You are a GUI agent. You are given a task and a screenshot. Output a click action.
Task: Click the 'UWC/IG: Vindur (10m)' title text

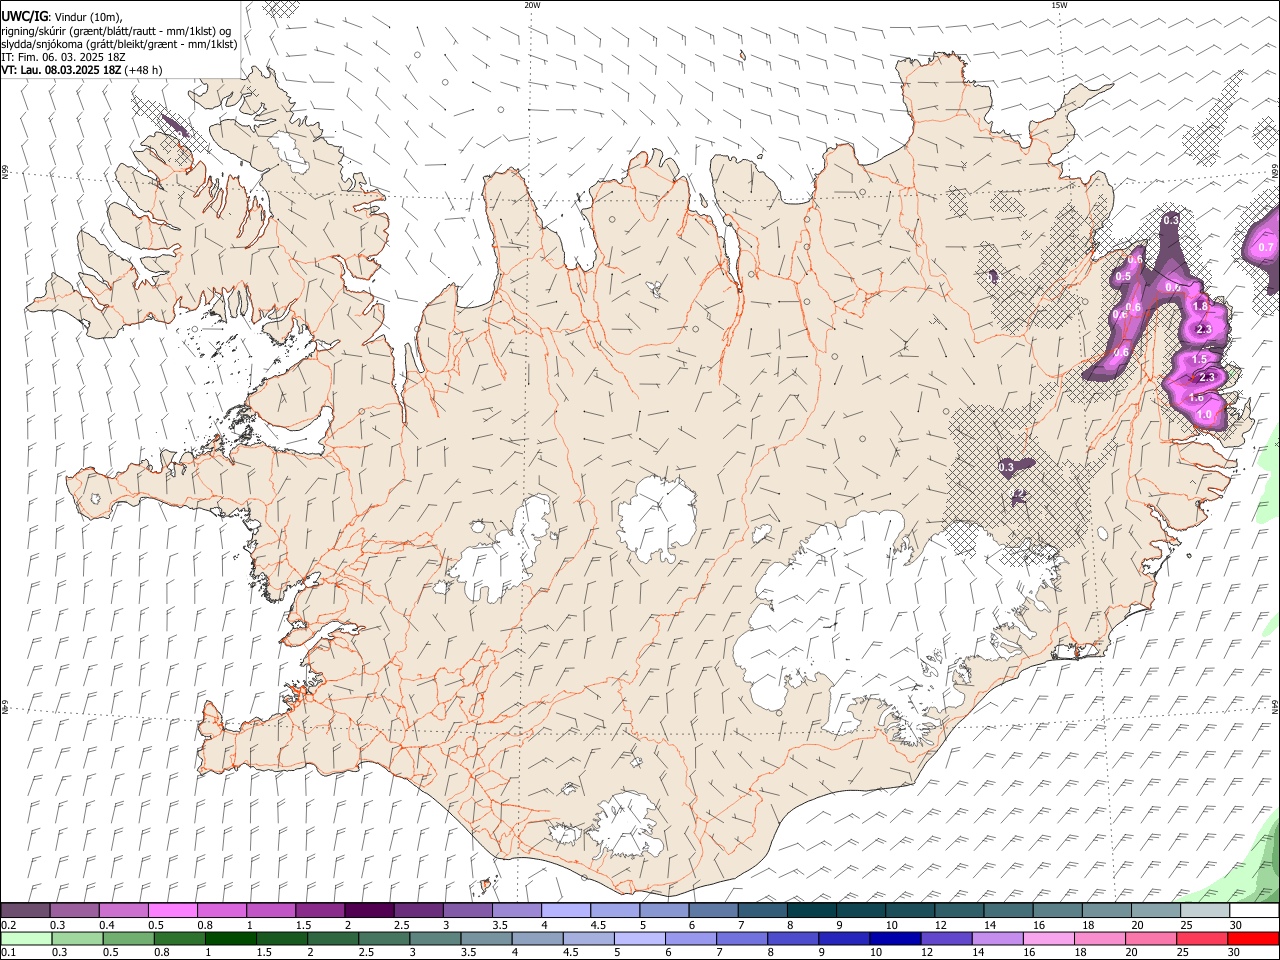[x=62, y=16]
